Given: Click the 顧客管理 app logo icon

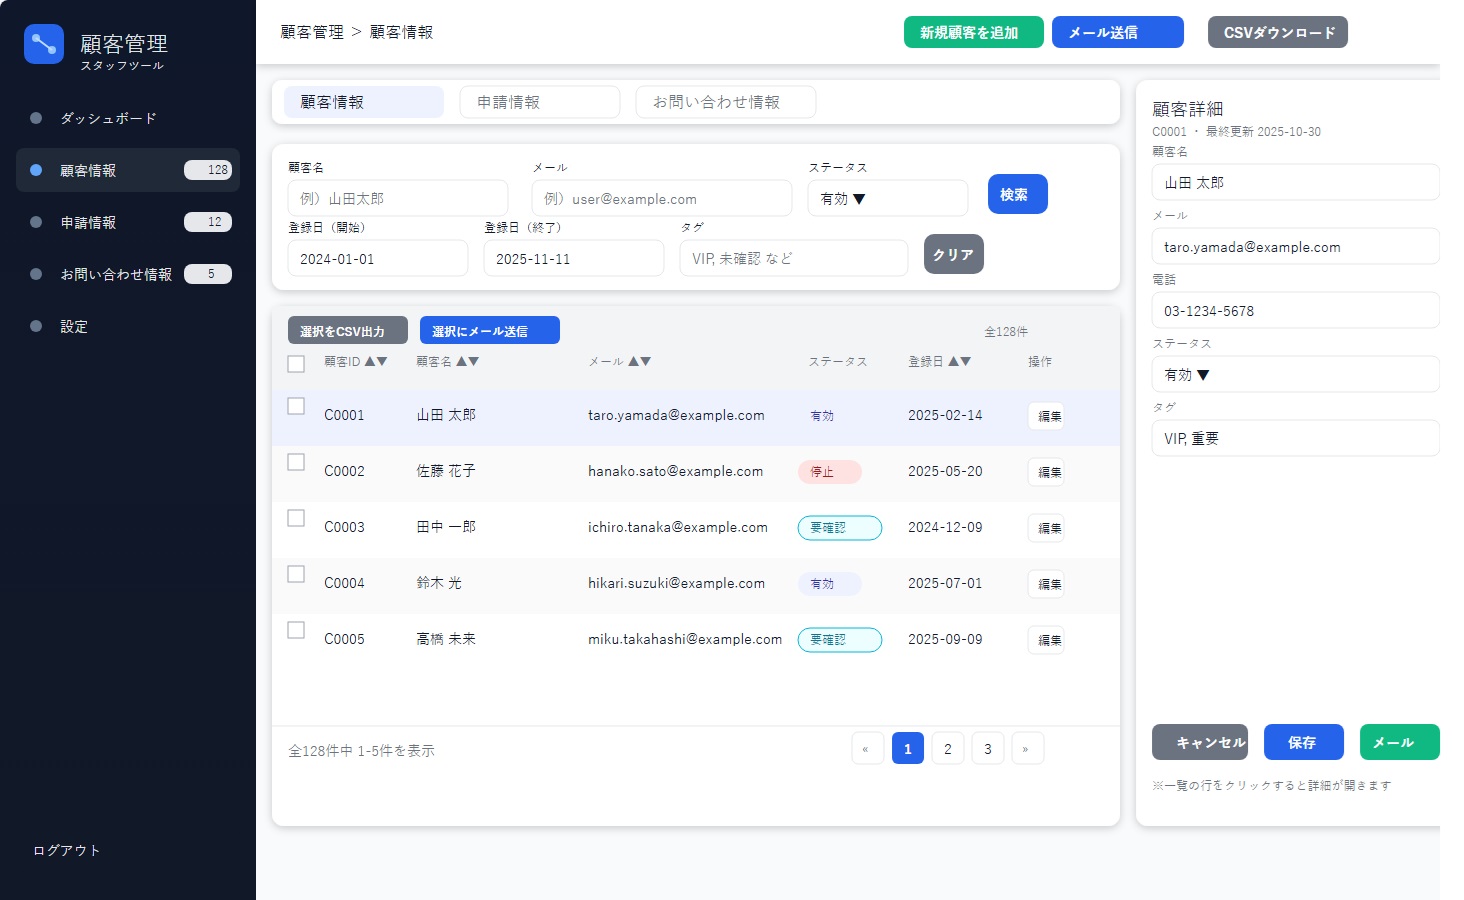Looking at the screenshot, I should click(43, 44).
